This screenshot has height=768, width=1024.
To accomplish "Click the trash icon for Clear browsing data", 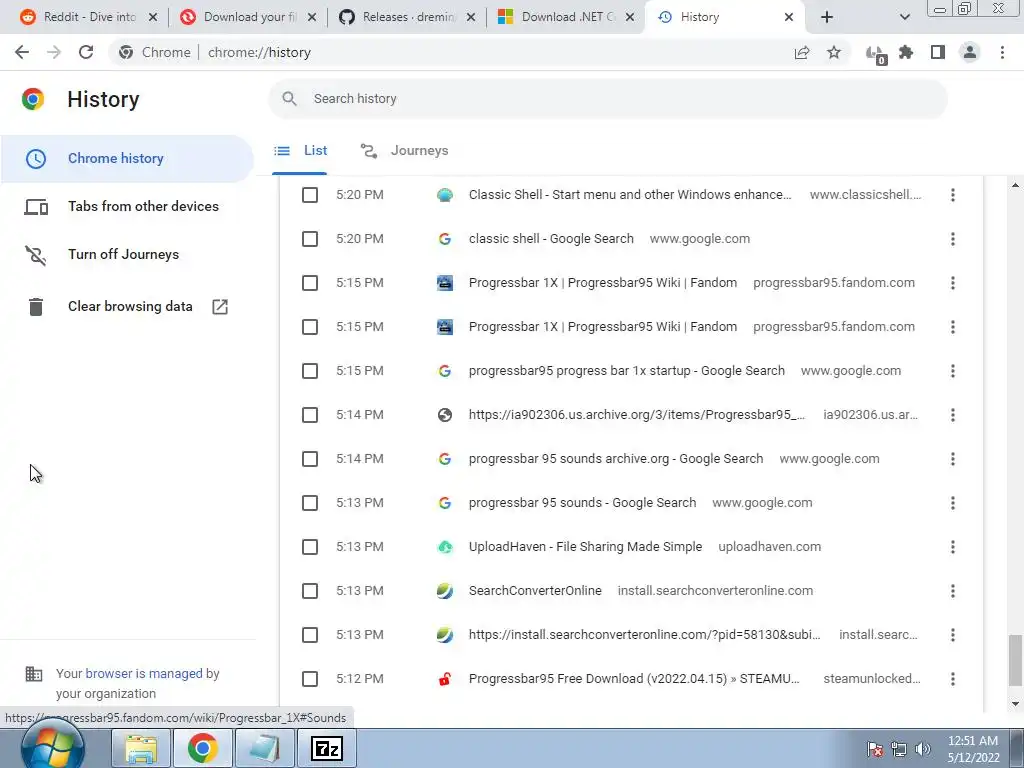I will click(x=36, y=306).
